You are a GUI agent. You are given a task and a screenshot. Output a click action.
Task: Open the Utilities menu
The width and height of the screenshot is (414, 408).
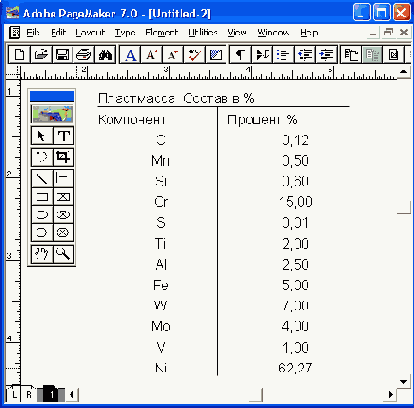[x=203, y=32]
